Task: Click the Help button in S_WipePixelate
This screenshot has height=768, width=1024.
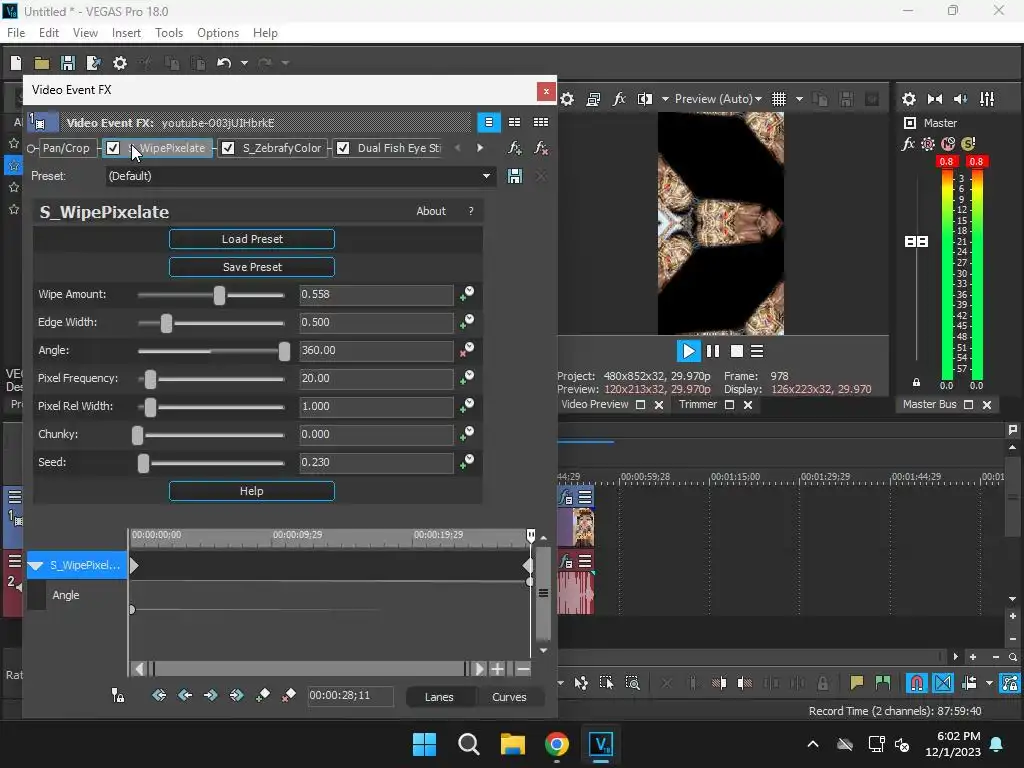Action: click(251, 491)
